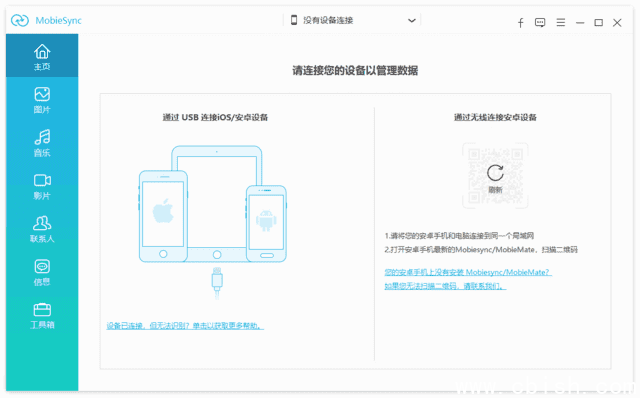Open the 工具箱 toolbox section
The image size is (640, 398).
(x=42, y=316)
